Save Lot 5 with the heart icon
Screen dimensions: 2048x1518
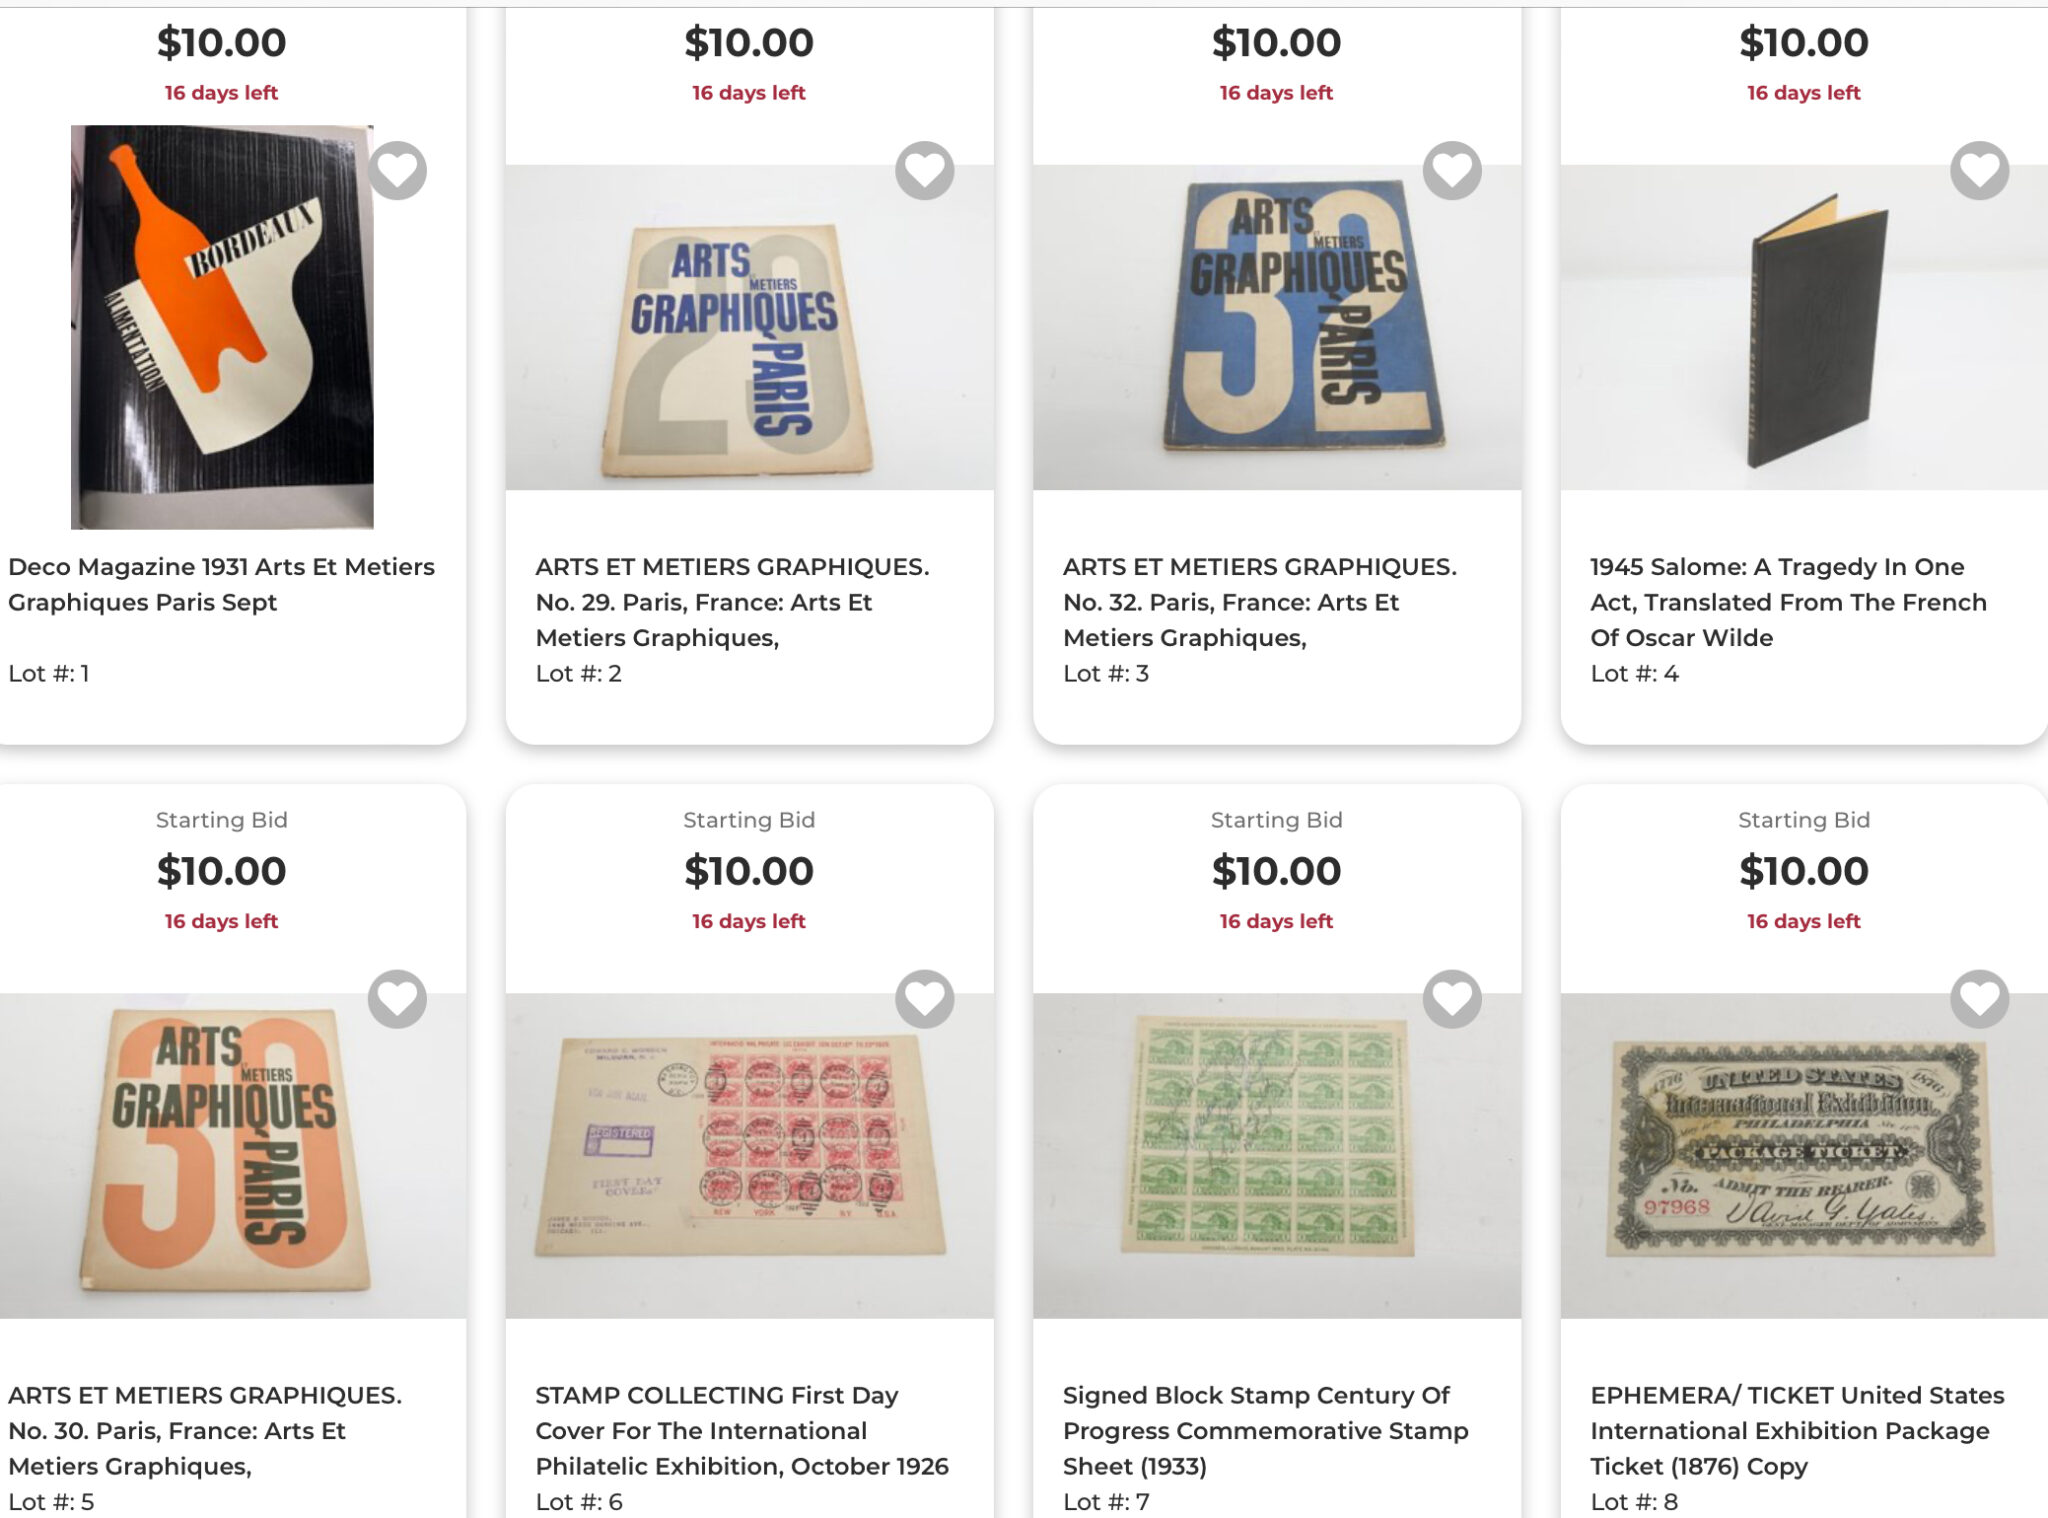tap(397, 998)
